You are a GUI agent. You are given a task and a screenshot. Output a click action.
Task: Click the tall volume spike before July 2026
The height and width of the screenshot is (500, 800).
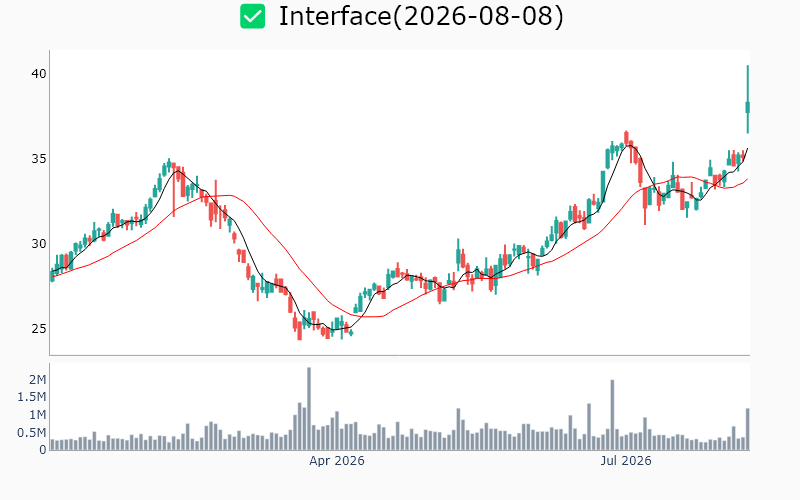(612, 415)
